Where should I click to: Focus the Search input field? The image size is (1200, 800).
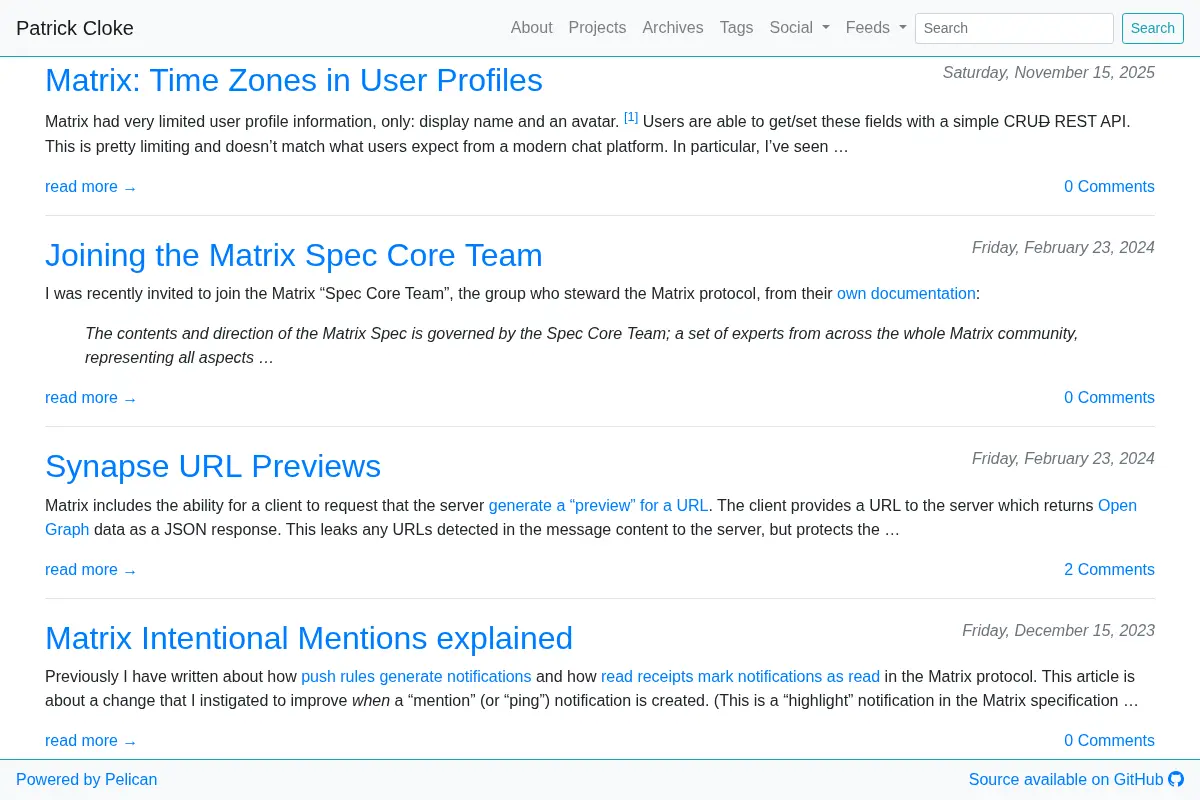[x=1014, y=28]
